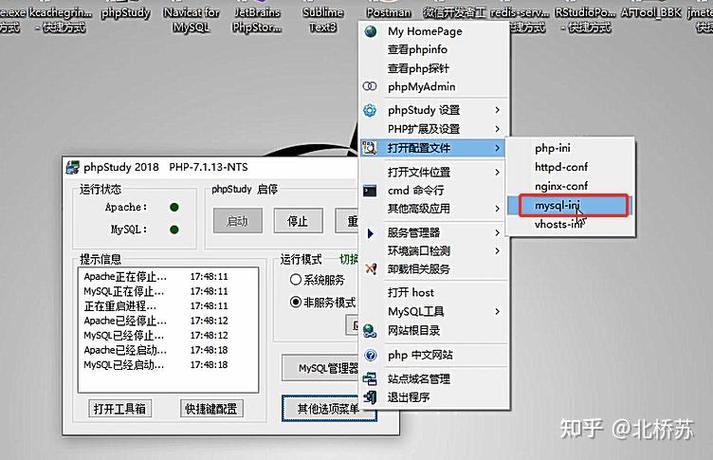713x460 pixels.
Task: Open vhosts-ini config file
Action: [x=570, y=224]
